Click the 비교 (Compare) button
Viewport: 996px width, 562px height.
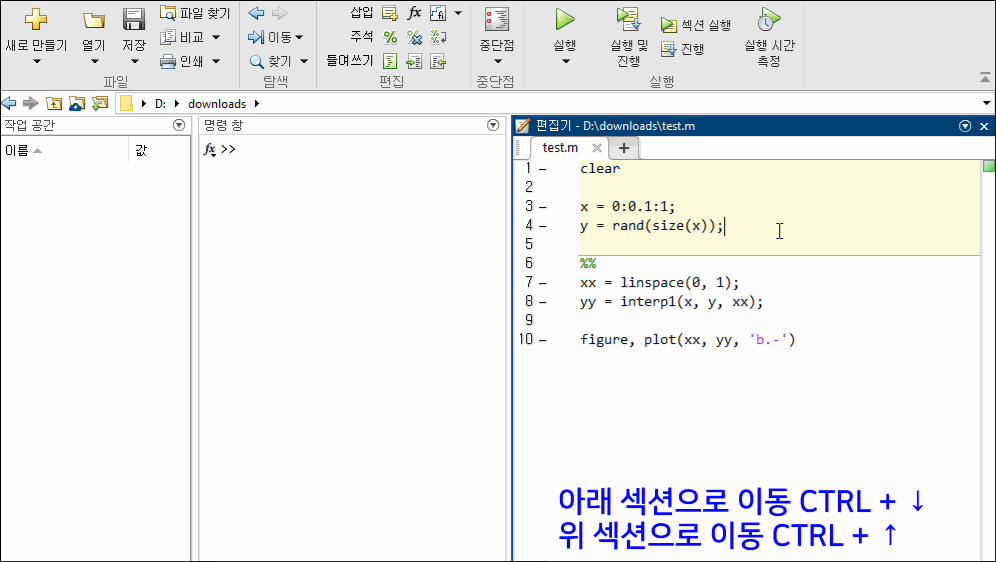click(x=183, y=37)
